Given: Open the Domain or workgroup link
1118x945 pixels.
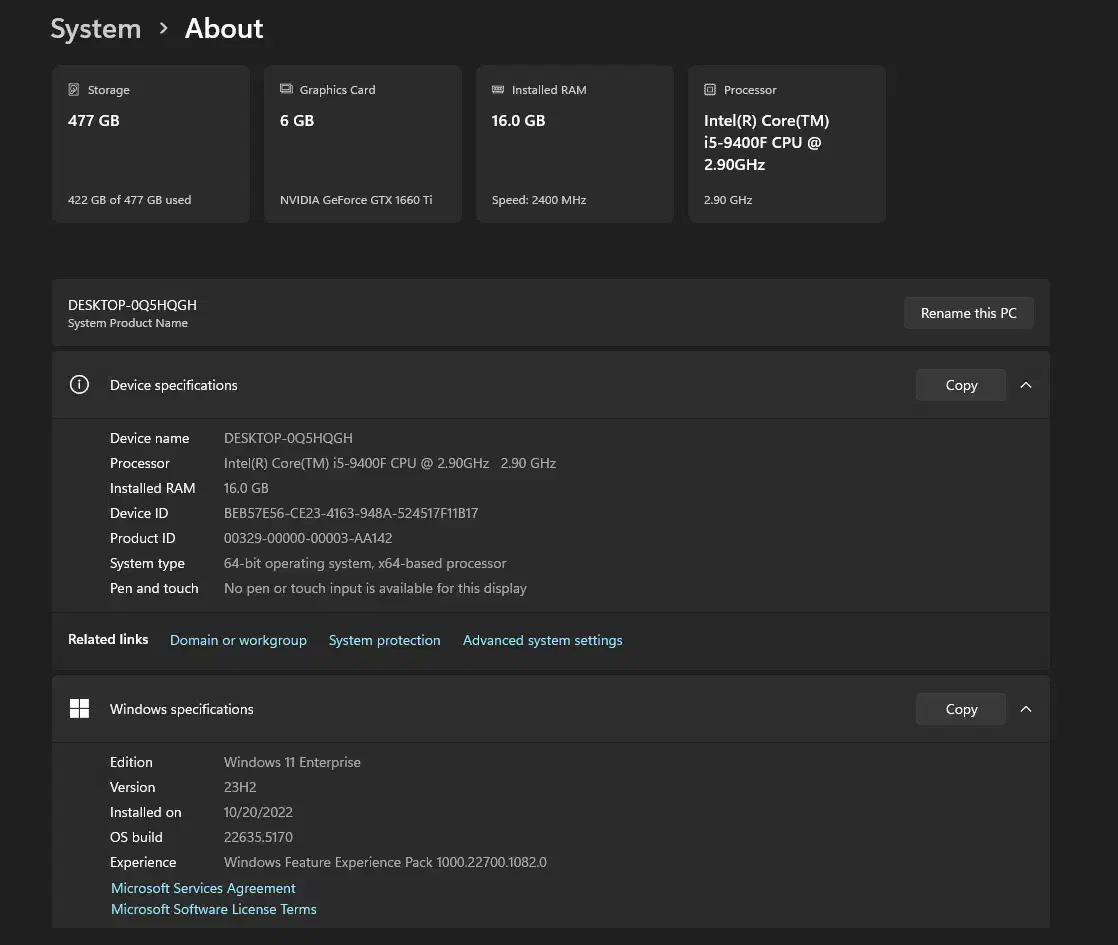Looking at the screenshot, I should [x=238, y=640].
